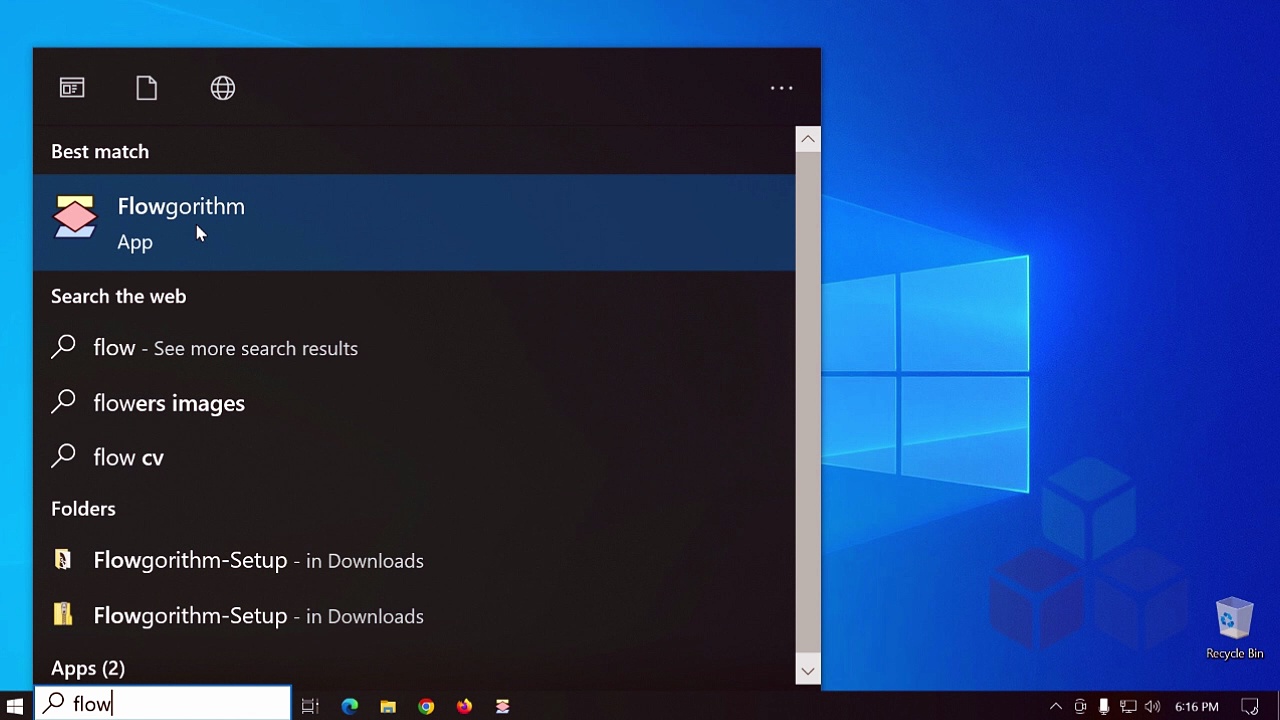Open the clock showing 6:16 PM
This screenshot has height=720, width=1280.
pos(1197,707)
